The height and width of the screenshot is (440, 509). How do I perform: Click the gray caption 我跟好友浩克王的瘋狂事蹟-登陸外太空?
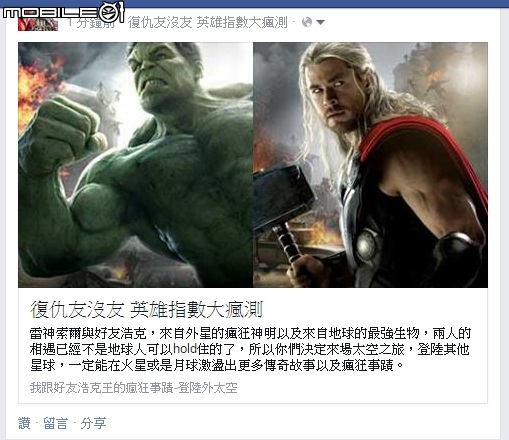[134, 388]
